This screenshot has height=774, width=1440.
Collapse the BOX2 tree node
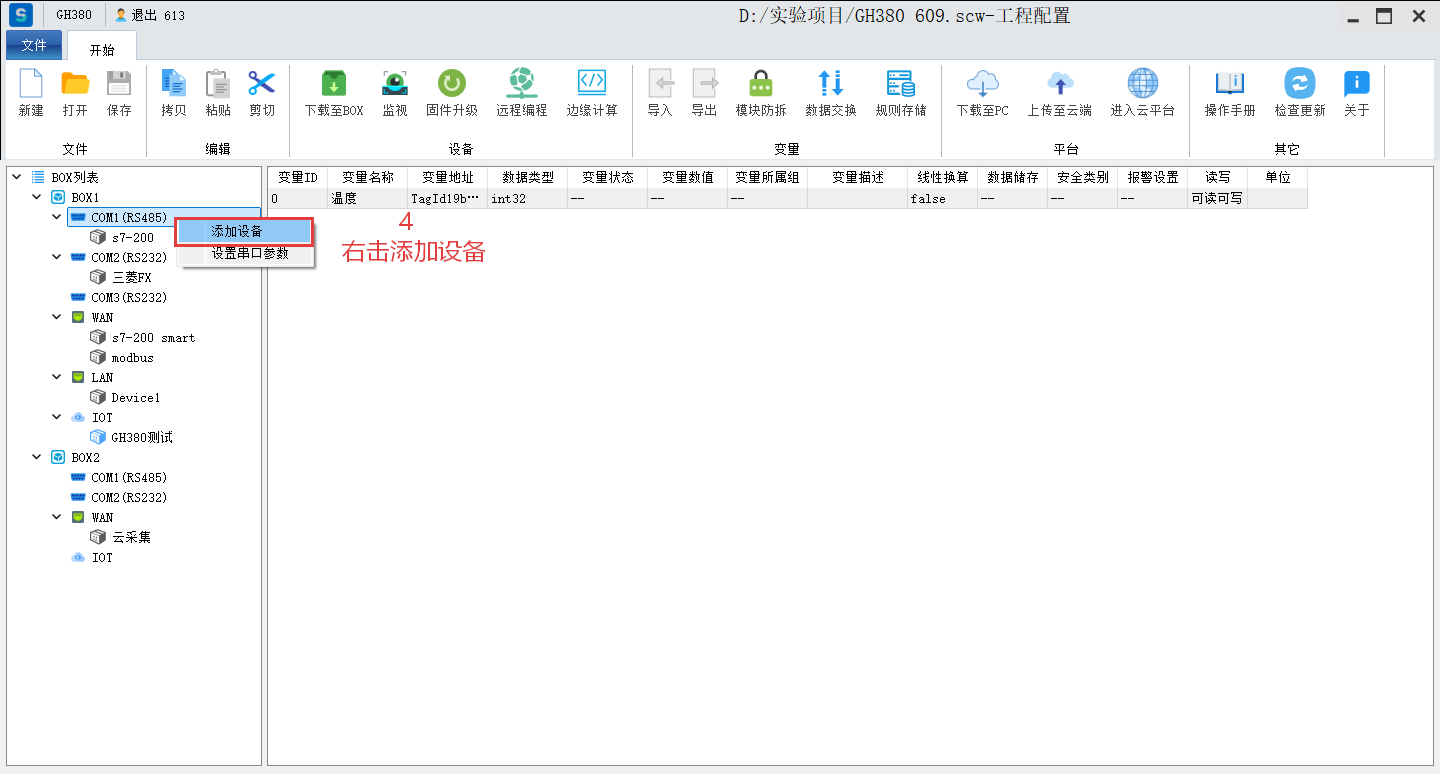coord(36,457)
